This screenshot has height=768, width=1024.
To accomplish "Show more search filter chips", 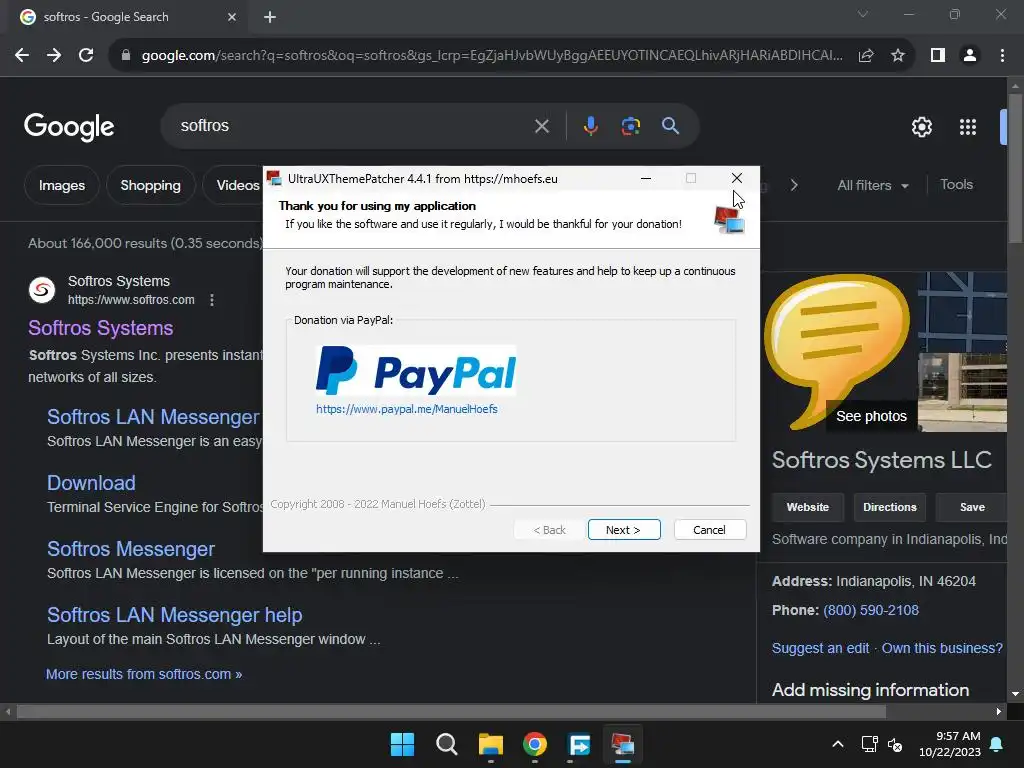I will [x=794, y=185].
